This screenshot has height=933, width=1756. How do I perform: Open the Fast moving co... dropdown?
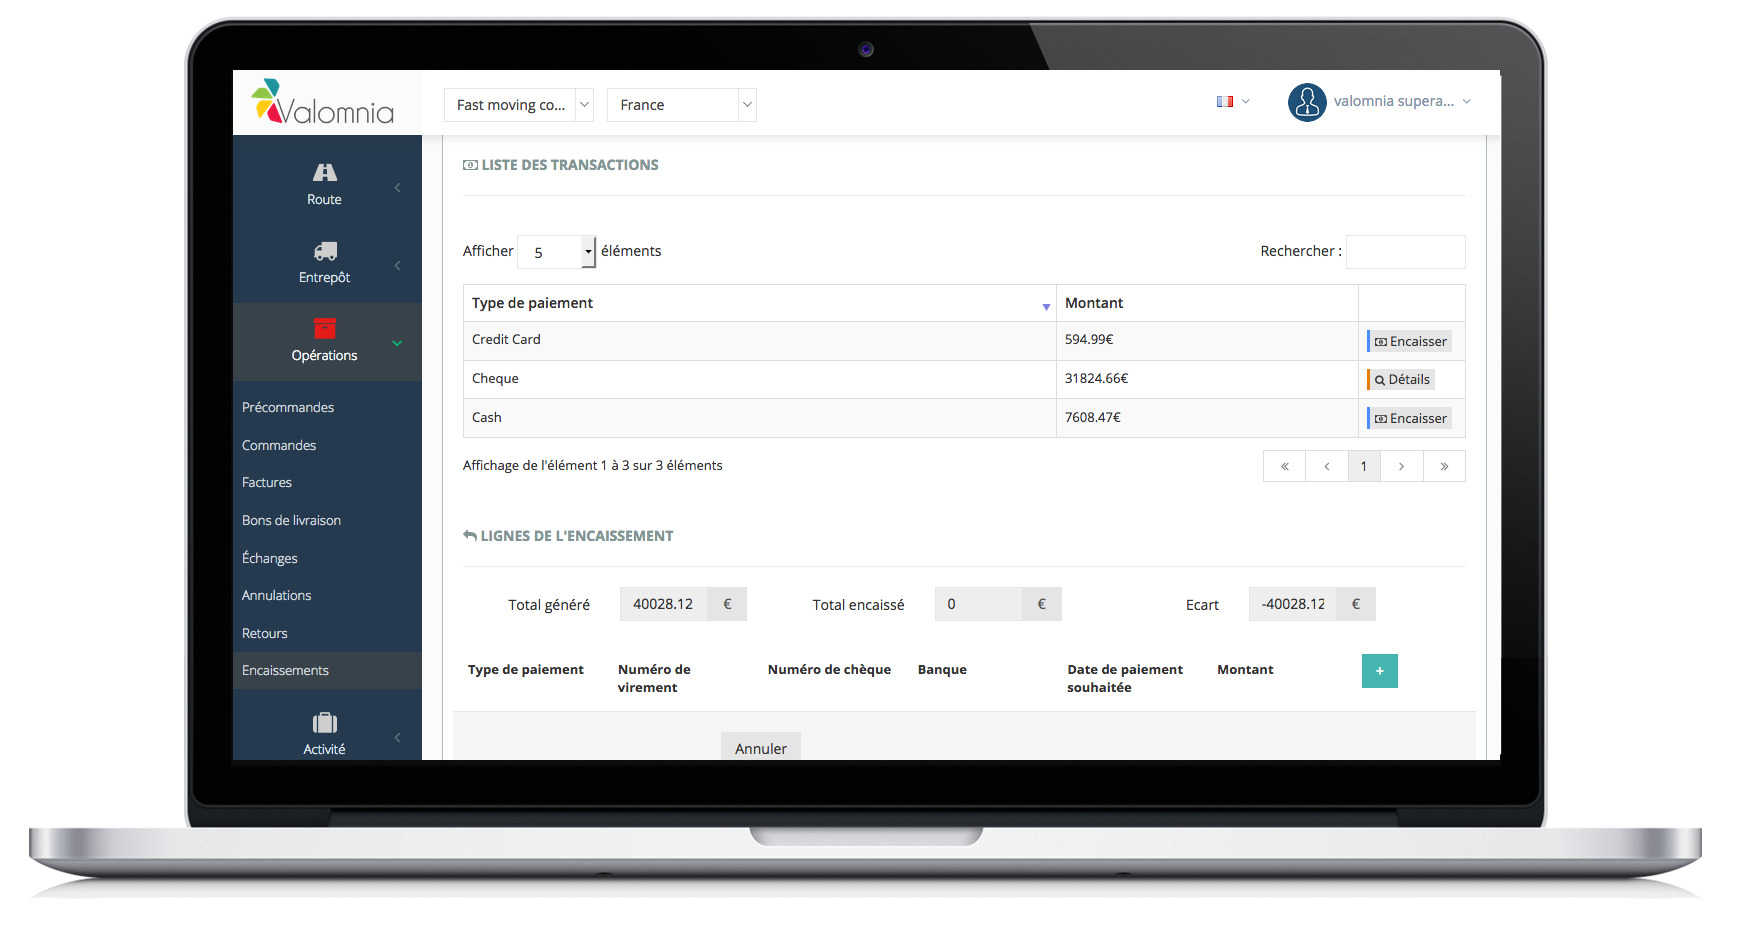pos(518,105)
